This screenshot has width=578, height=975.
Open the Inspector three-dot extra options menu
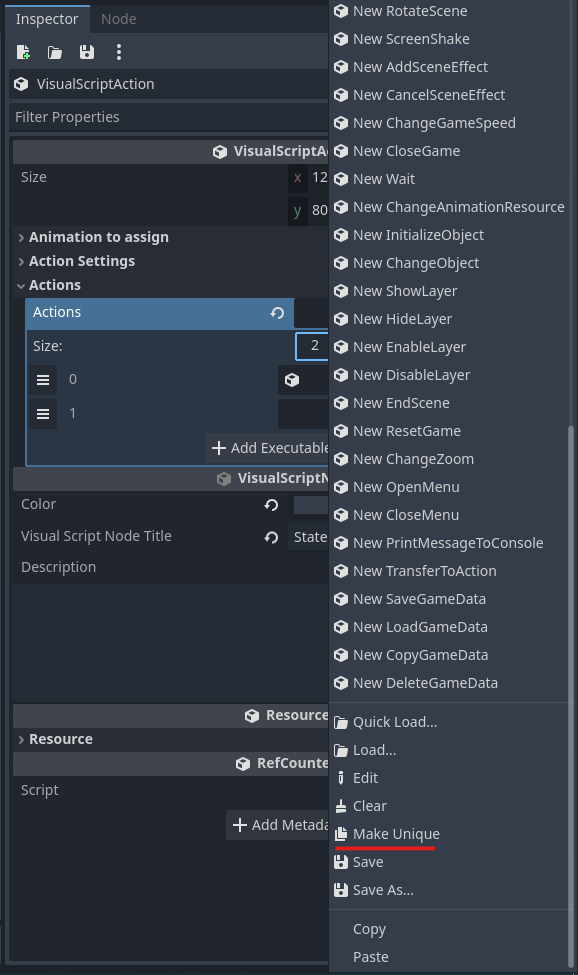click(x=119, y=52)
